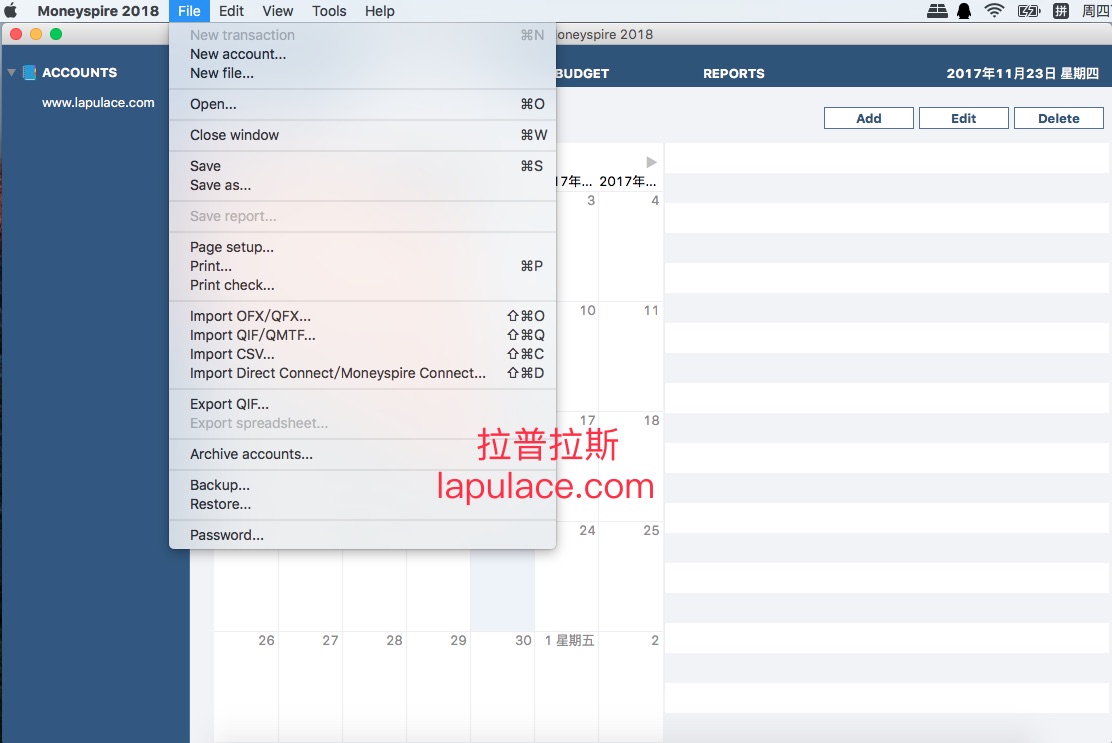Image resolution: width=1112 pixels, height=743 pixels.
Task: Select Close window menu item
Action: (362, 135)
